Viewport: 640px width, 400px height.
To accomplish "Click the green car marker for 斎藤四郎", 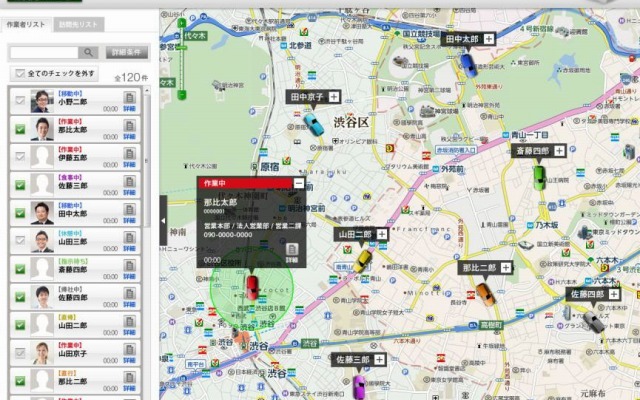I will click(539, 178).
